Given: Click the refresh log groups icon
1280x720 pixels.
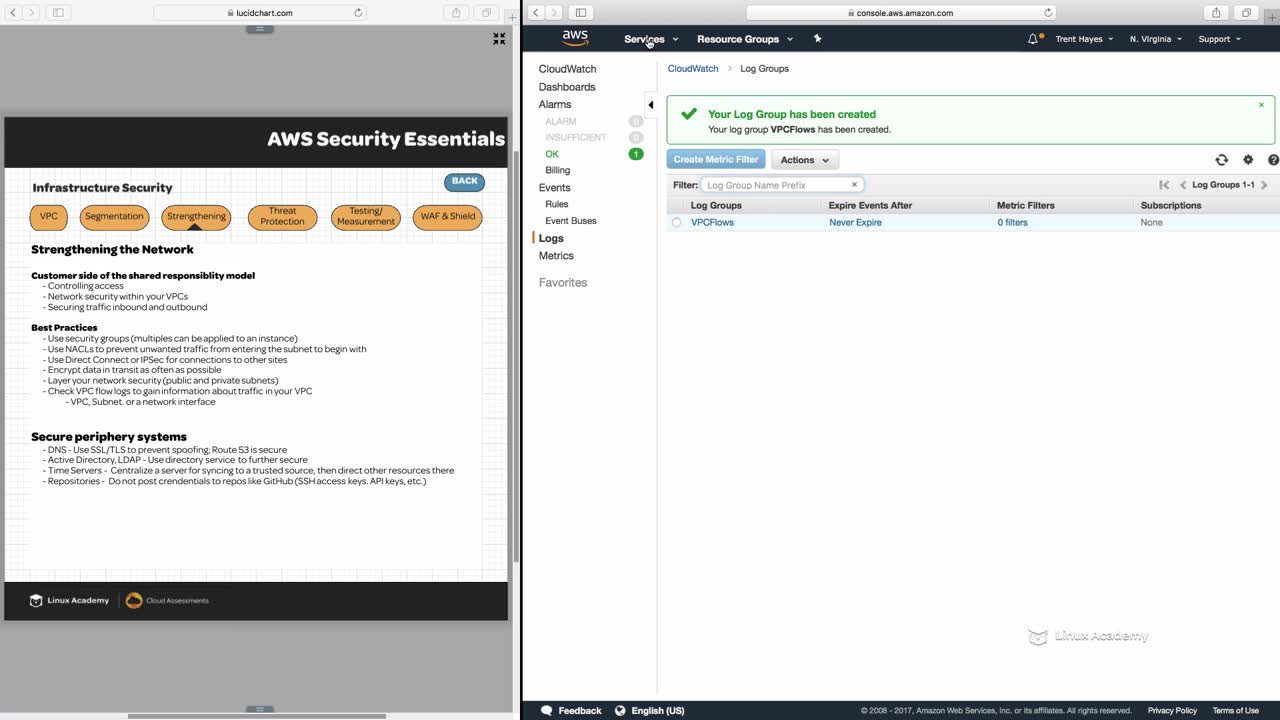Looking at the screenshot, I should click(x=1221, y=160).
